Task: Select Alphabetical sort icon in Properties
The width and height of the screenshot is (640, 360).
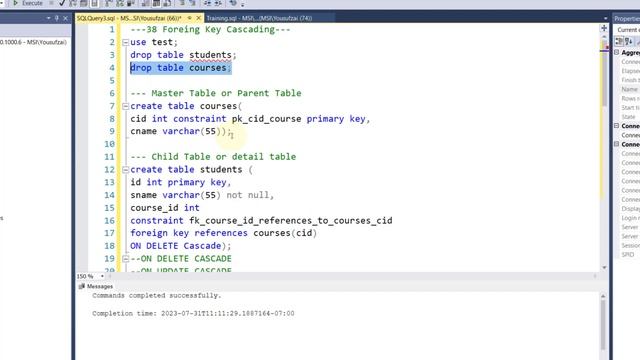Action: coord(629,41)
